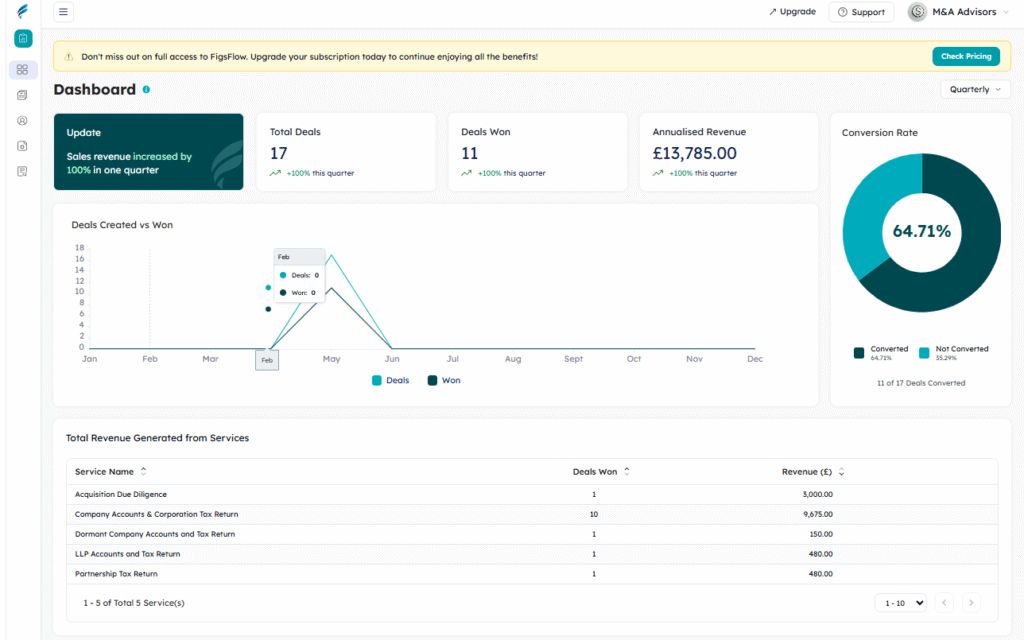Click the camera document icon in the sidebar
Screen dimensions: 1024x640
pyautogui.click(x=22, y=146)
